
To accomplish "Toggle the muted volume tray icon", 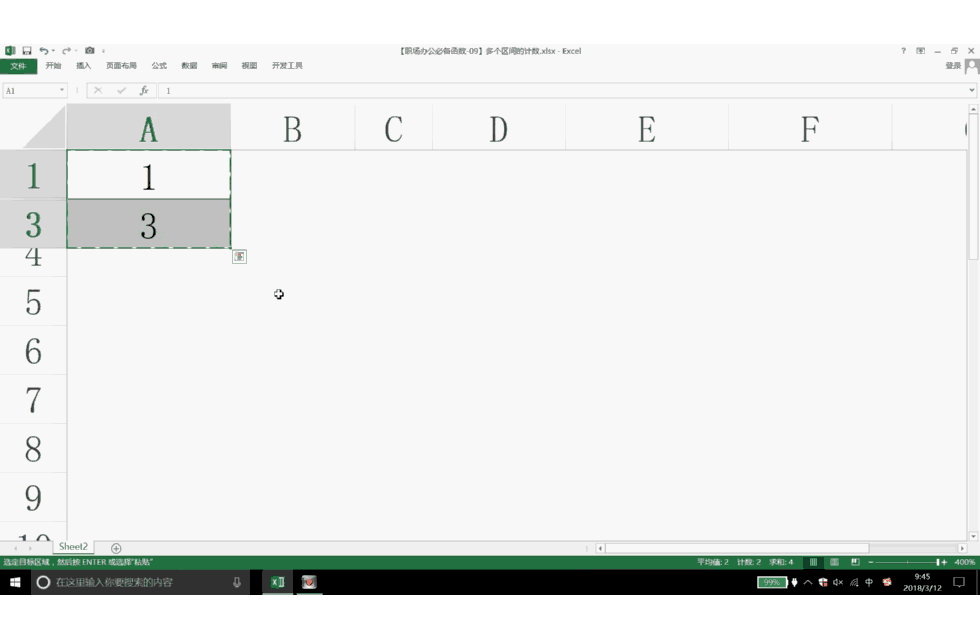I will (838, 582).
